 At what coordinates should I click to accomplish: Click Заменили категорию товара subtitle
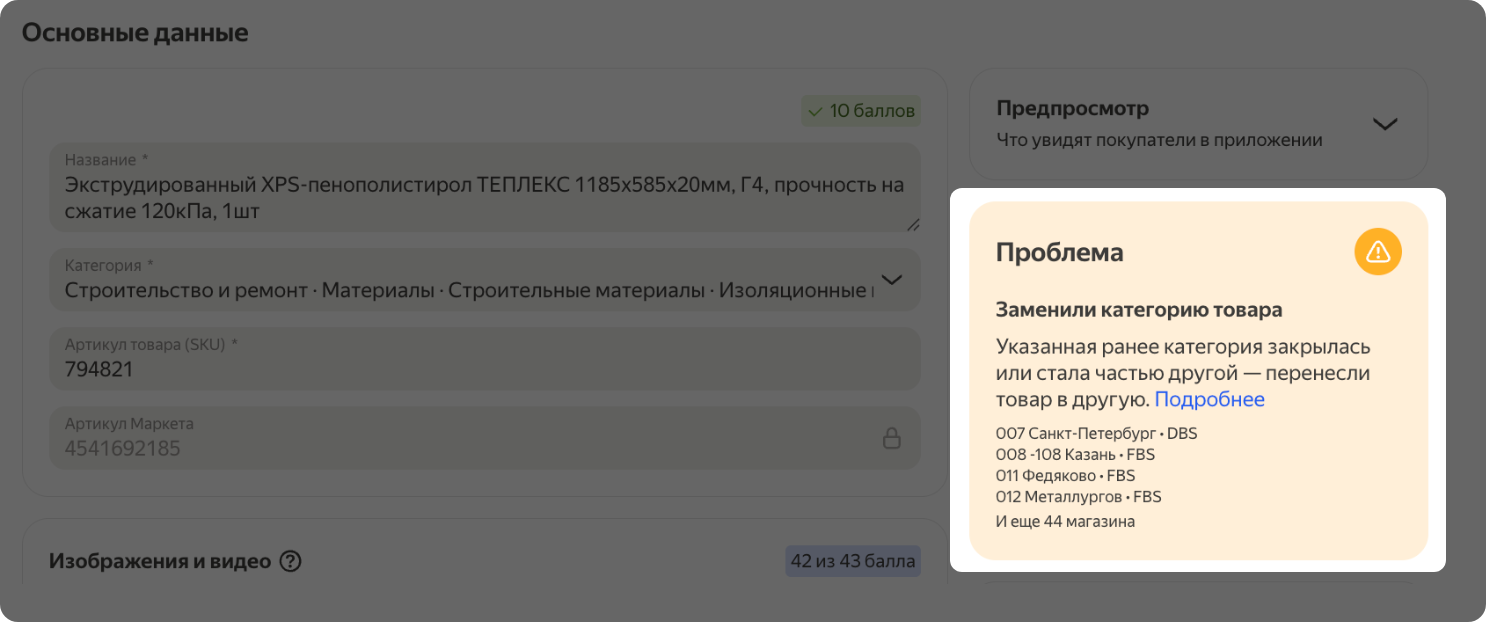pos(1139,310)
